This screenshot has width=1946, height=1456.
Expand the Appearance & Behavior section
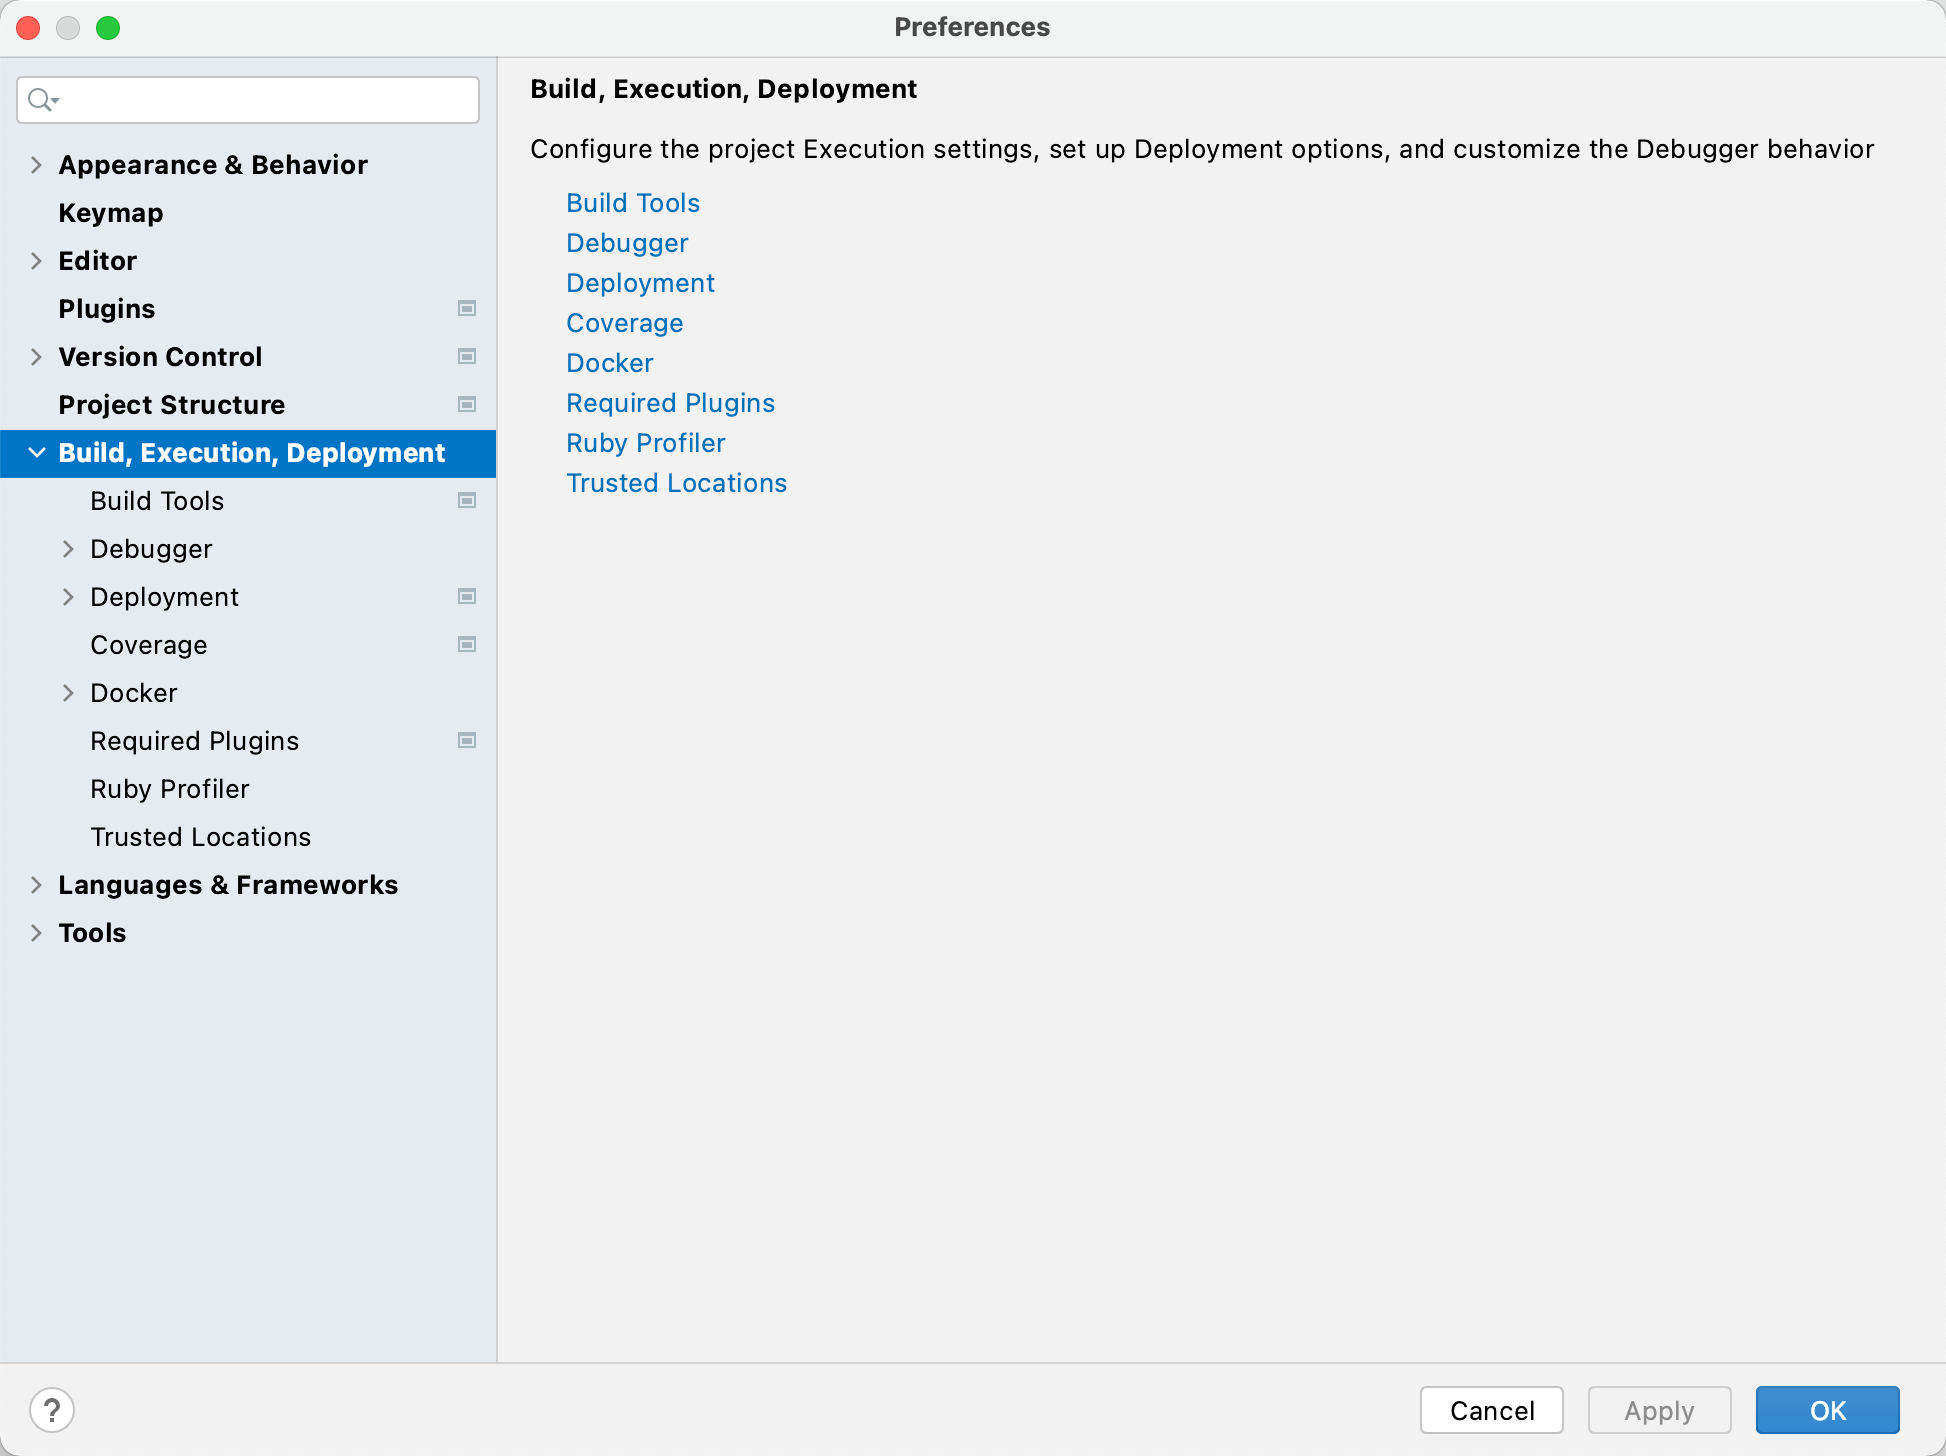click(36, 165)
